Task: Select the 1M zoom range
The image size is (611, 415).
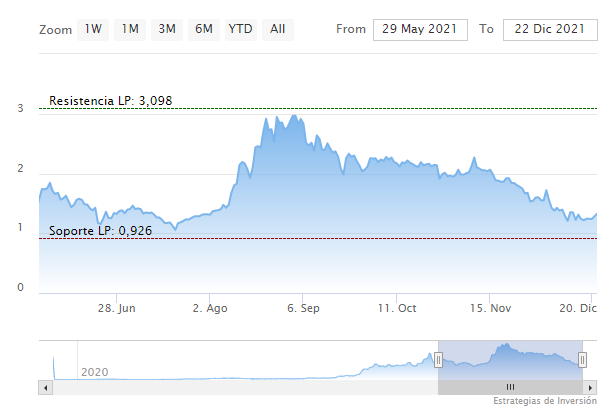Action: tap(130, 29)
